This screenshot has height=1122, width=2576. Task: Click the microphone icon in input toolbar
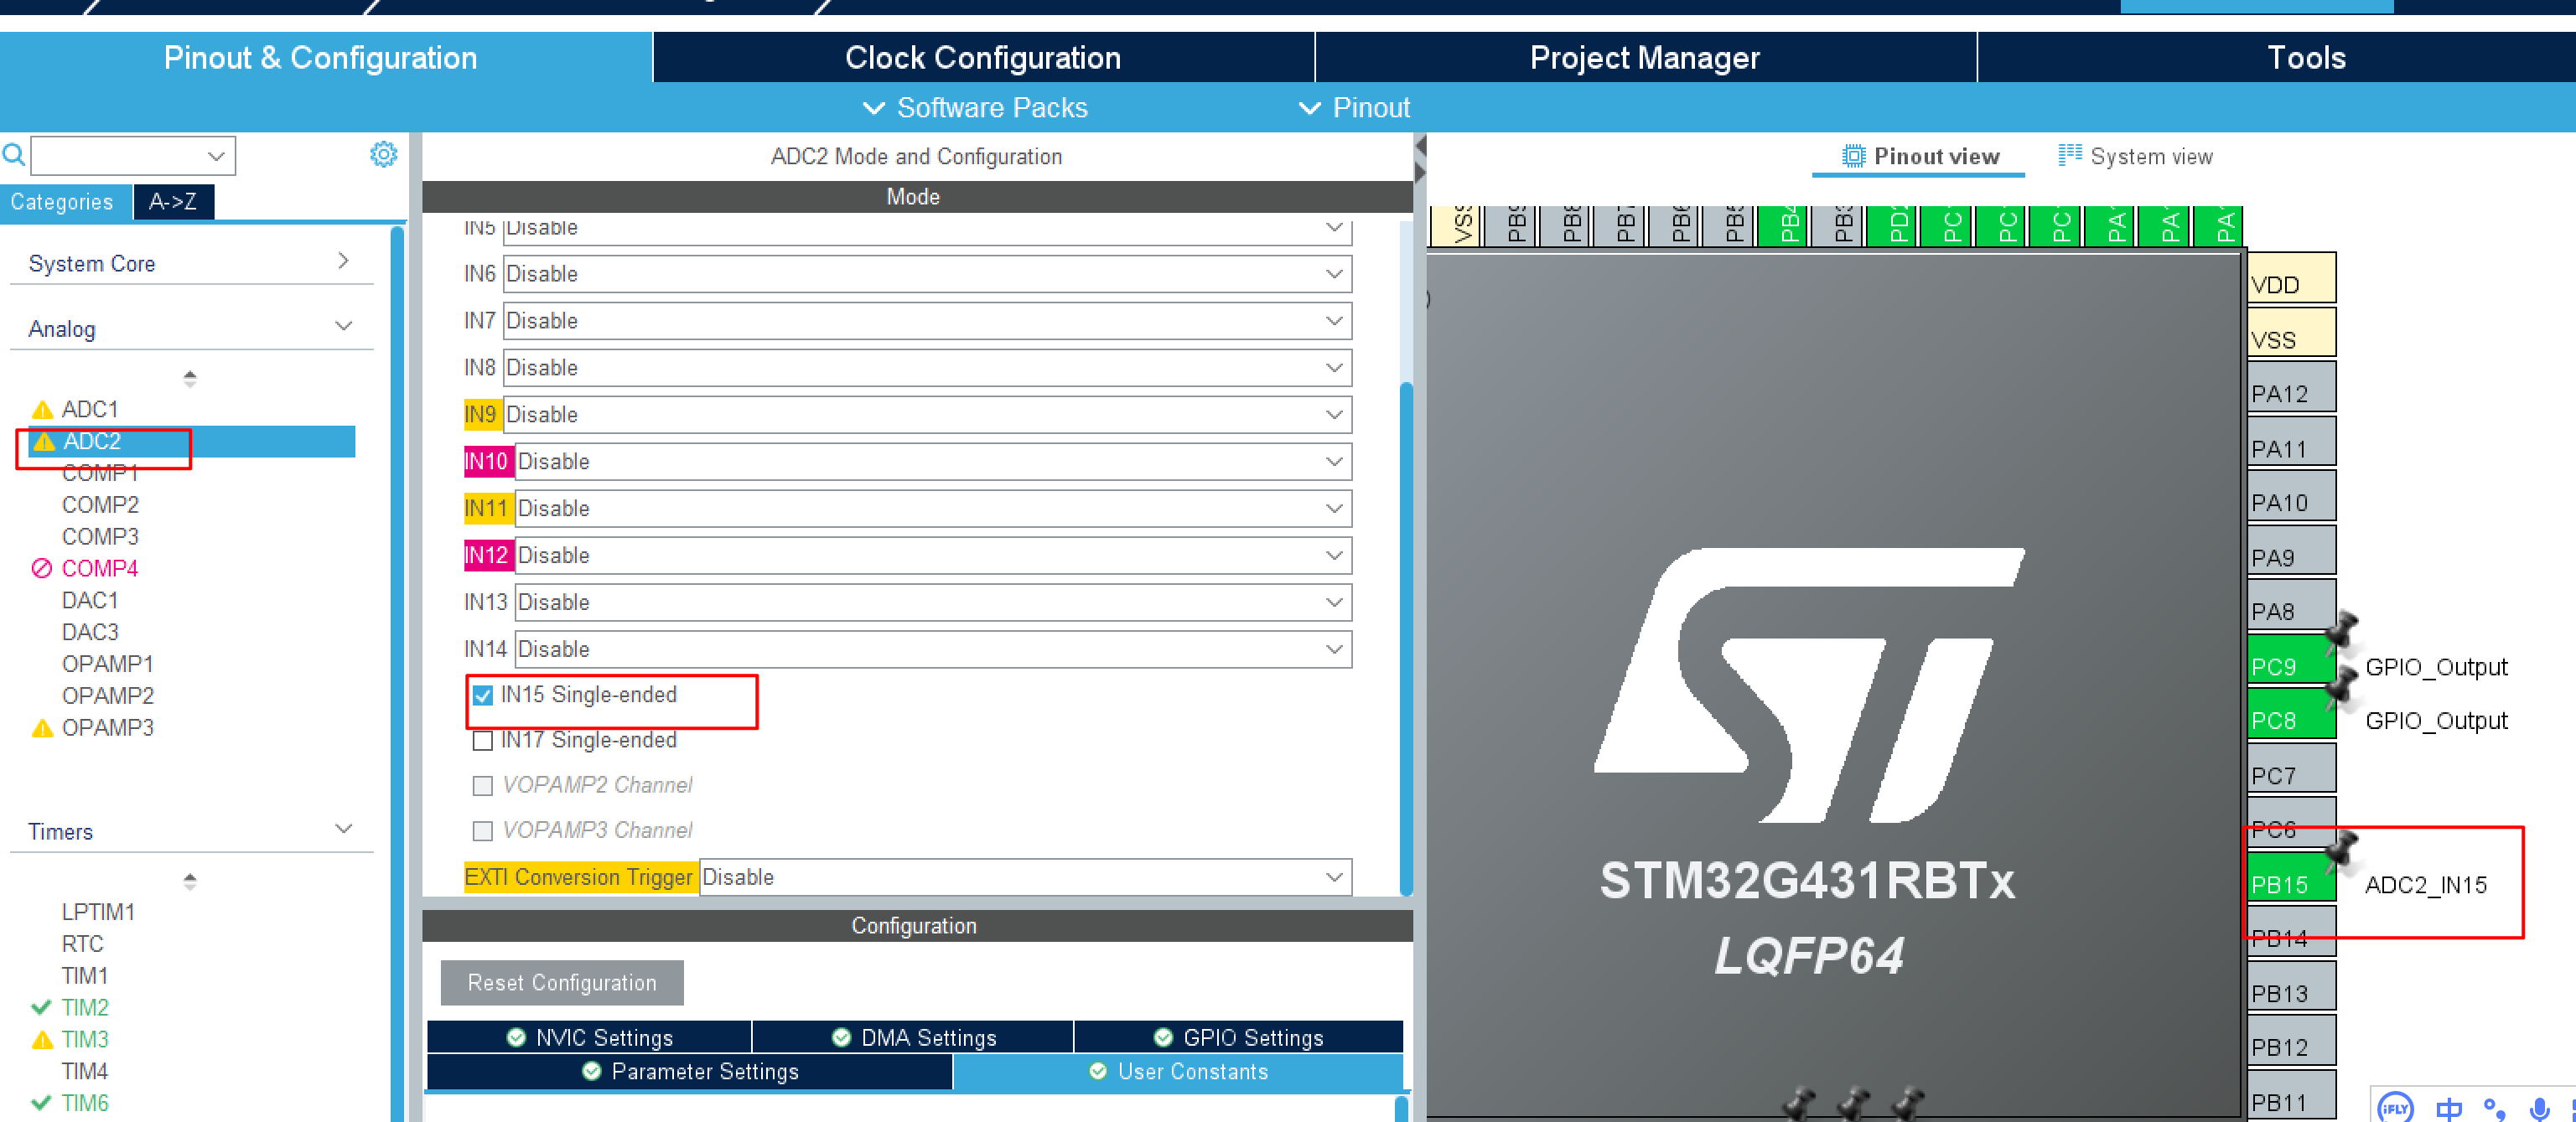point(2539,1108)
